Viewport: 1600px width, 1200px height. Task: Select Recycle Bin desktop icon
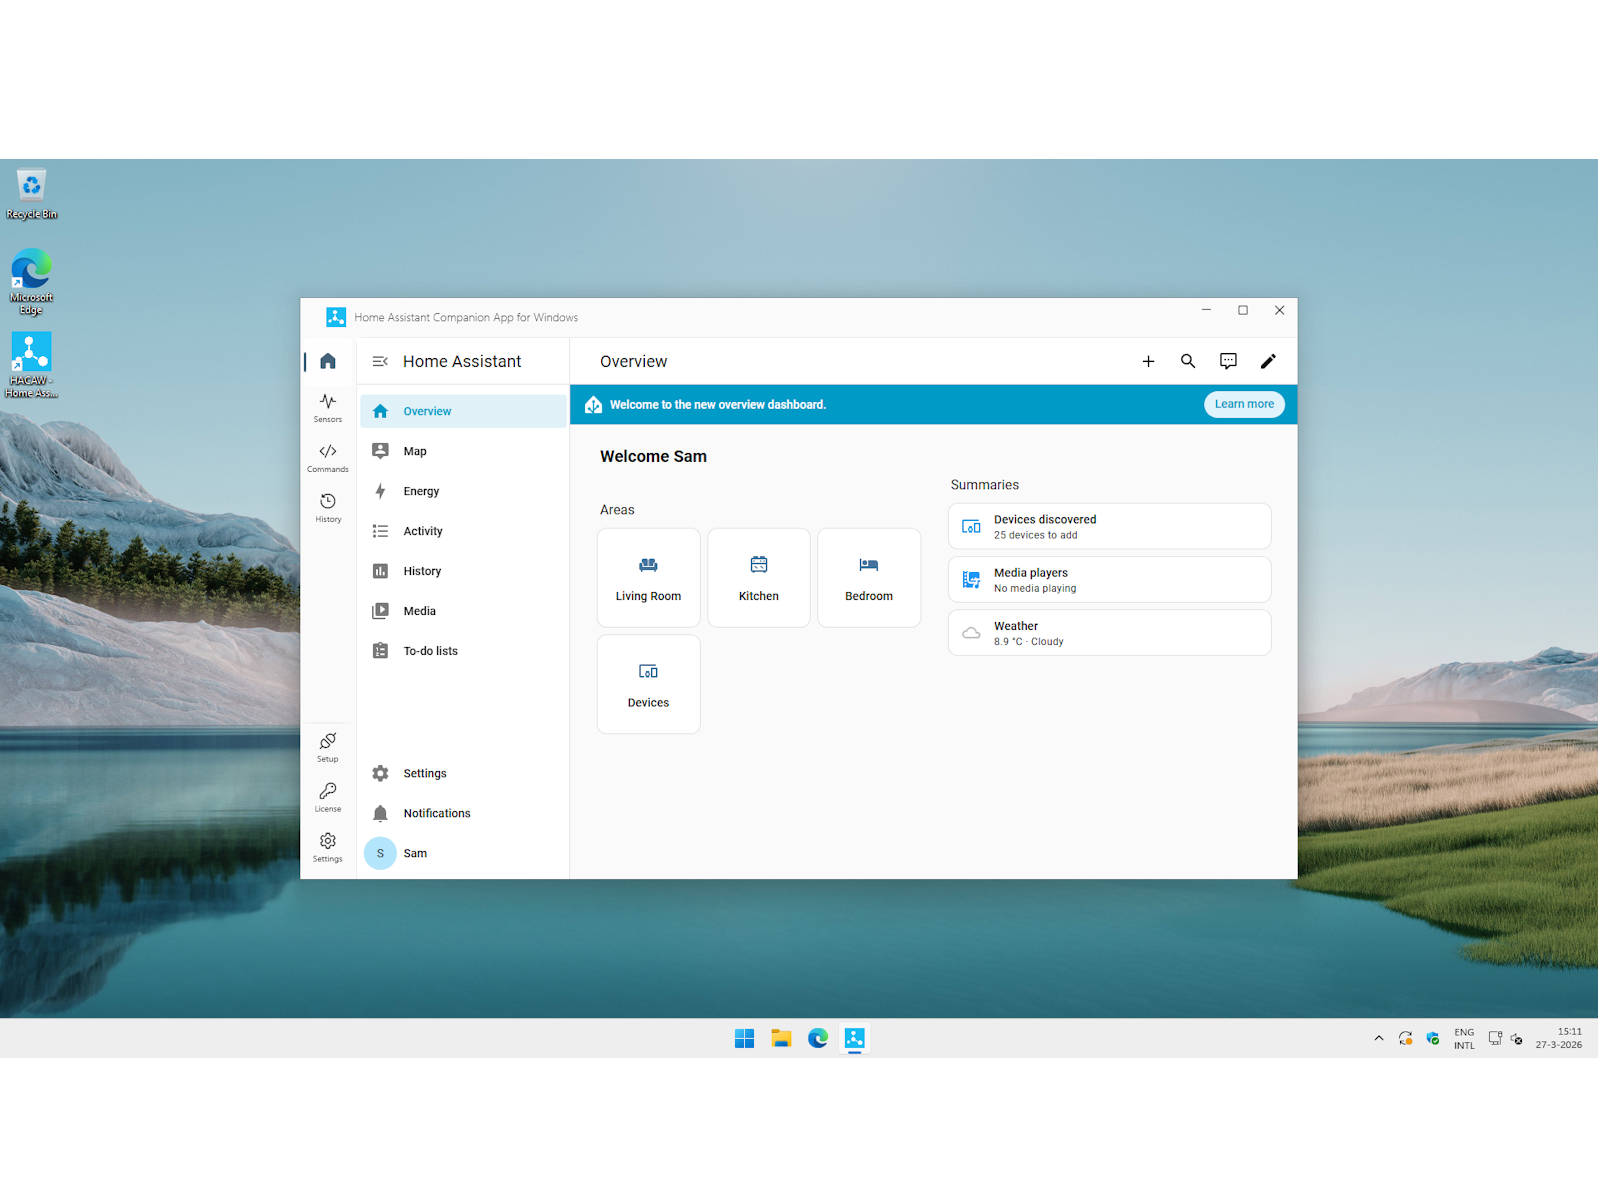tap(31, 194)
